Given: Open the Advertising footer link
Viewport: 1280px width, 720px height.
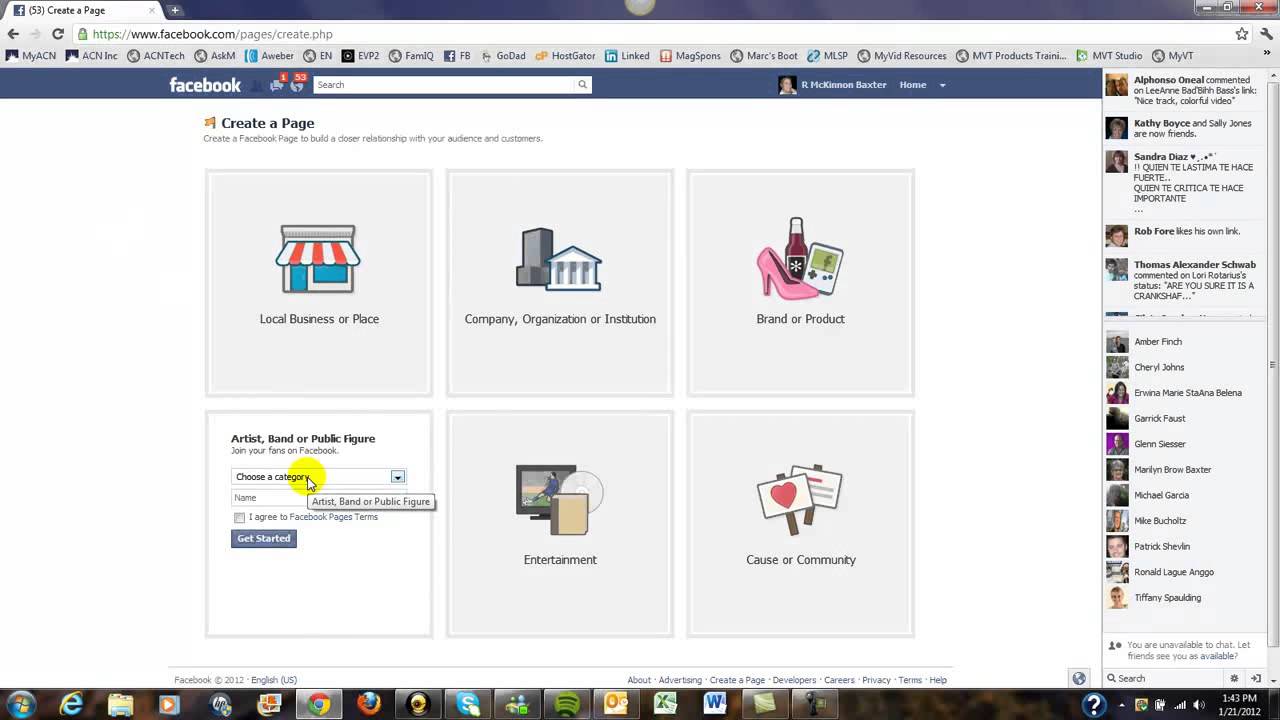Looking at the screenshot, I should pos(680,680).
